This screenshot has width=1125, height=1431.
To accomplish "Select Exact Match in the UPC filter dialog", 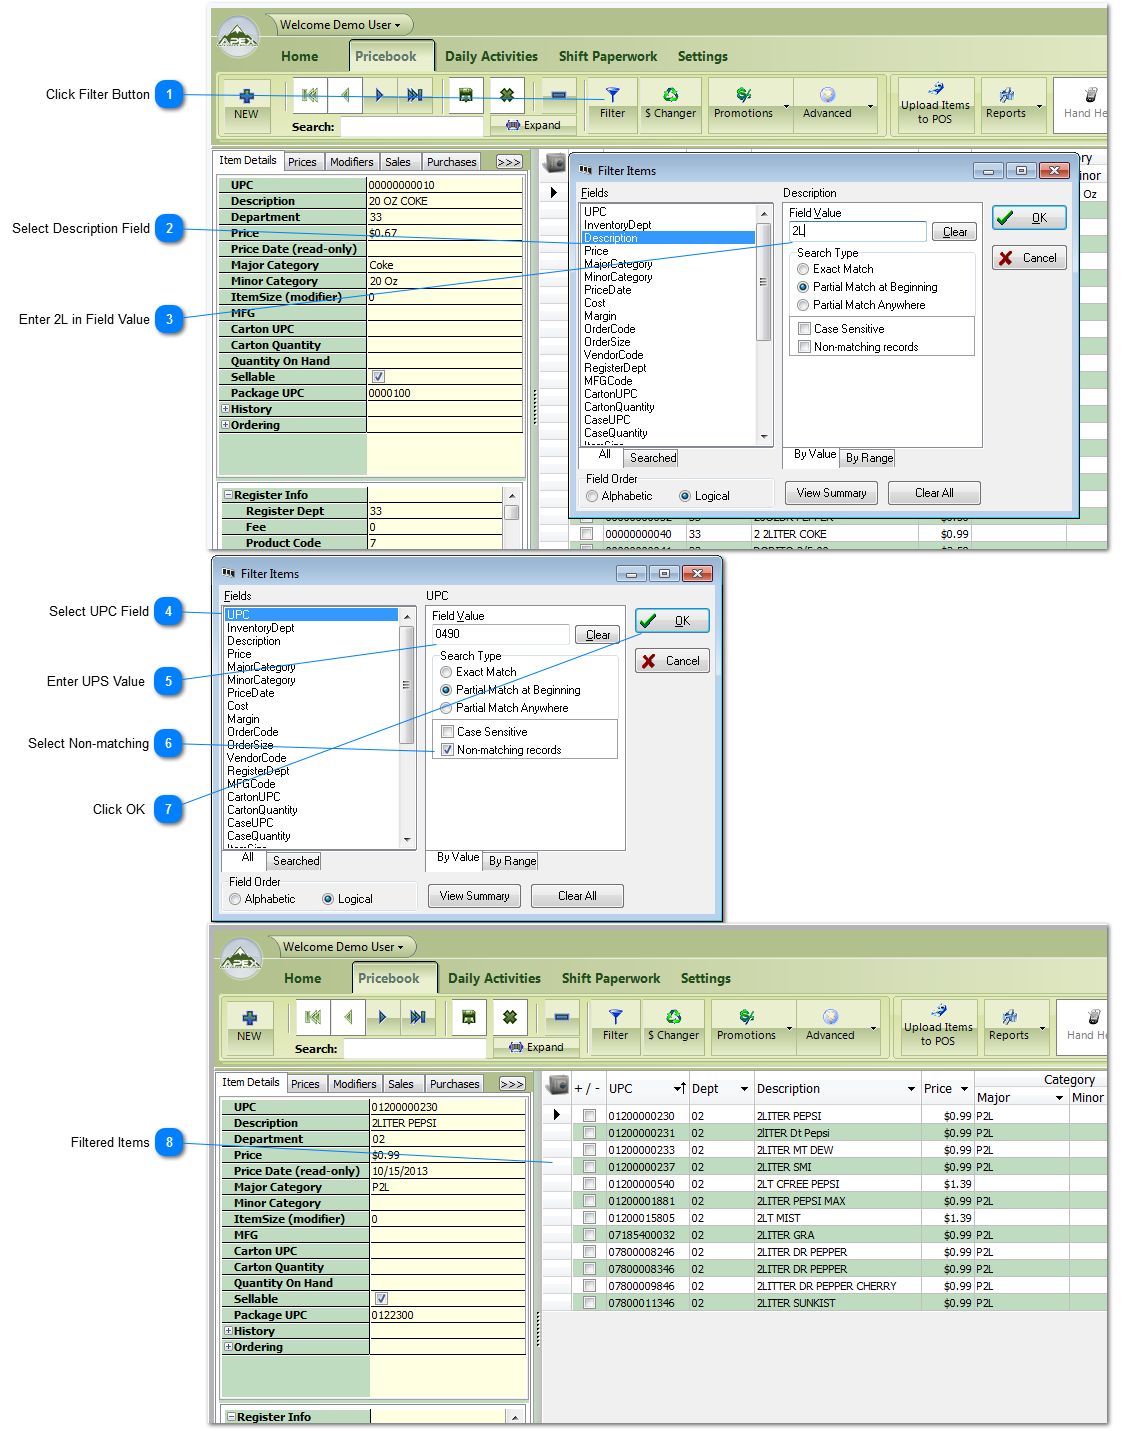I will point(446,673).
